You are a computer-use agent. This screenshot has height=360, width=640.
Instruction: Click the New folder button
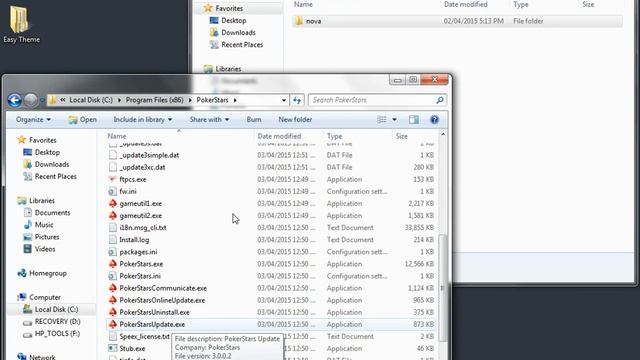pyautogui.click(x=295, y=120)
